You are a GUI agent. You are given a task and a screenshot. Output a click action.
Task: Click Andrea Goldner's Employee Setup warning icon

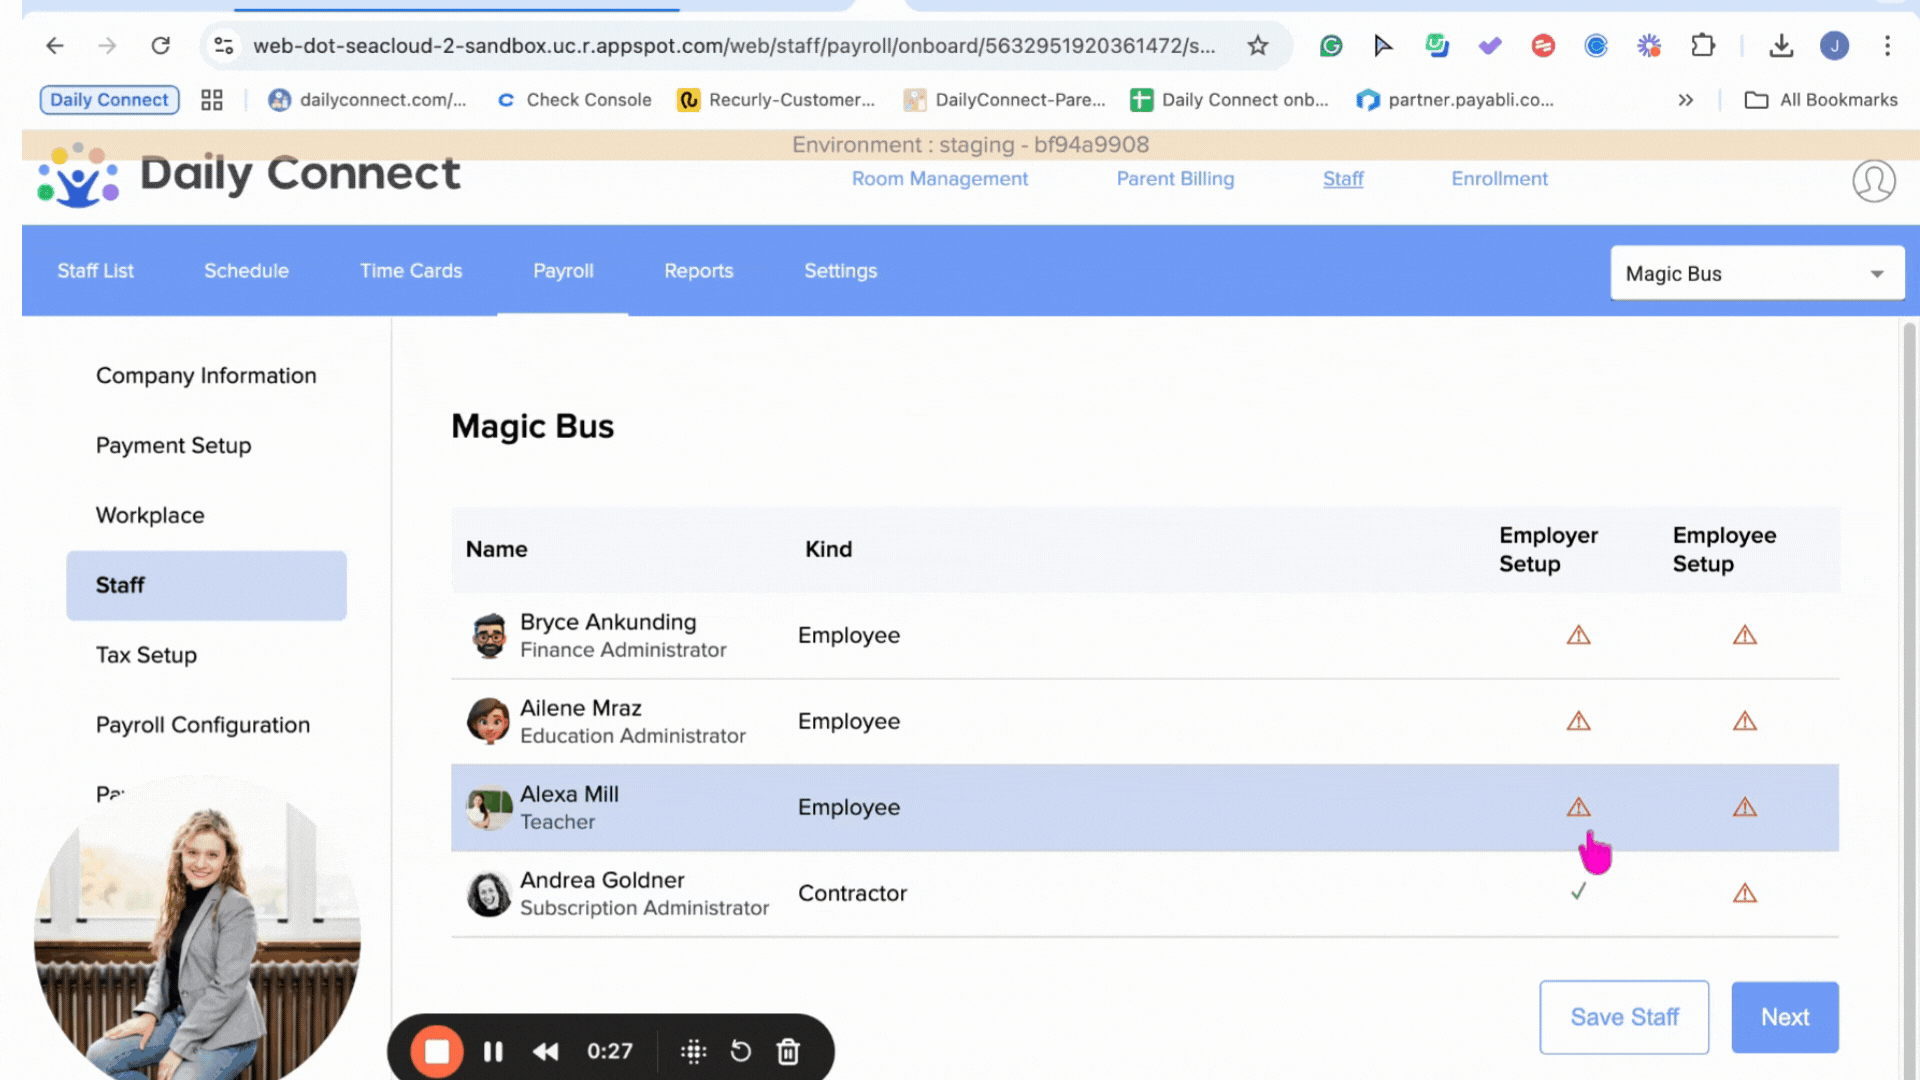click(x=1744, y=894)
